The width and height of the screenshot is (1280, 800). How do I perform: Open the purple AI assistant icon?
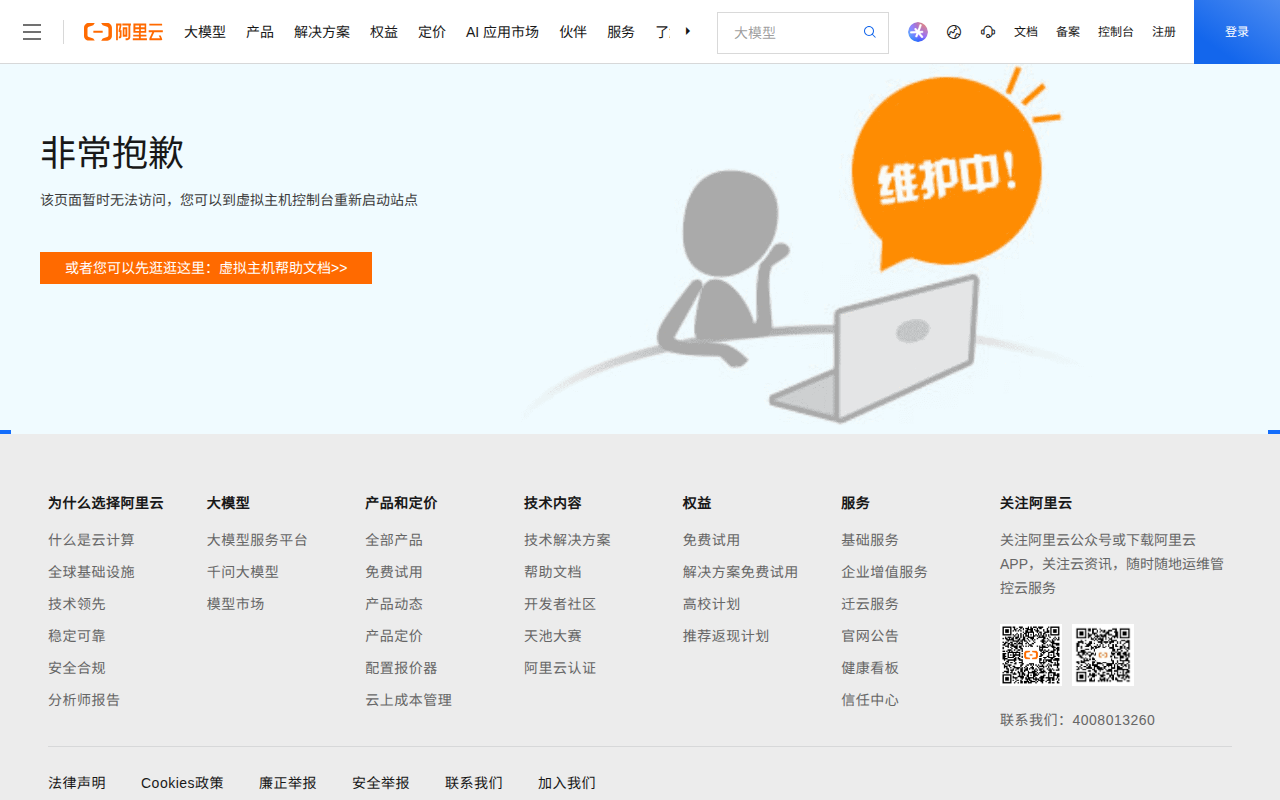pos(918,32)
